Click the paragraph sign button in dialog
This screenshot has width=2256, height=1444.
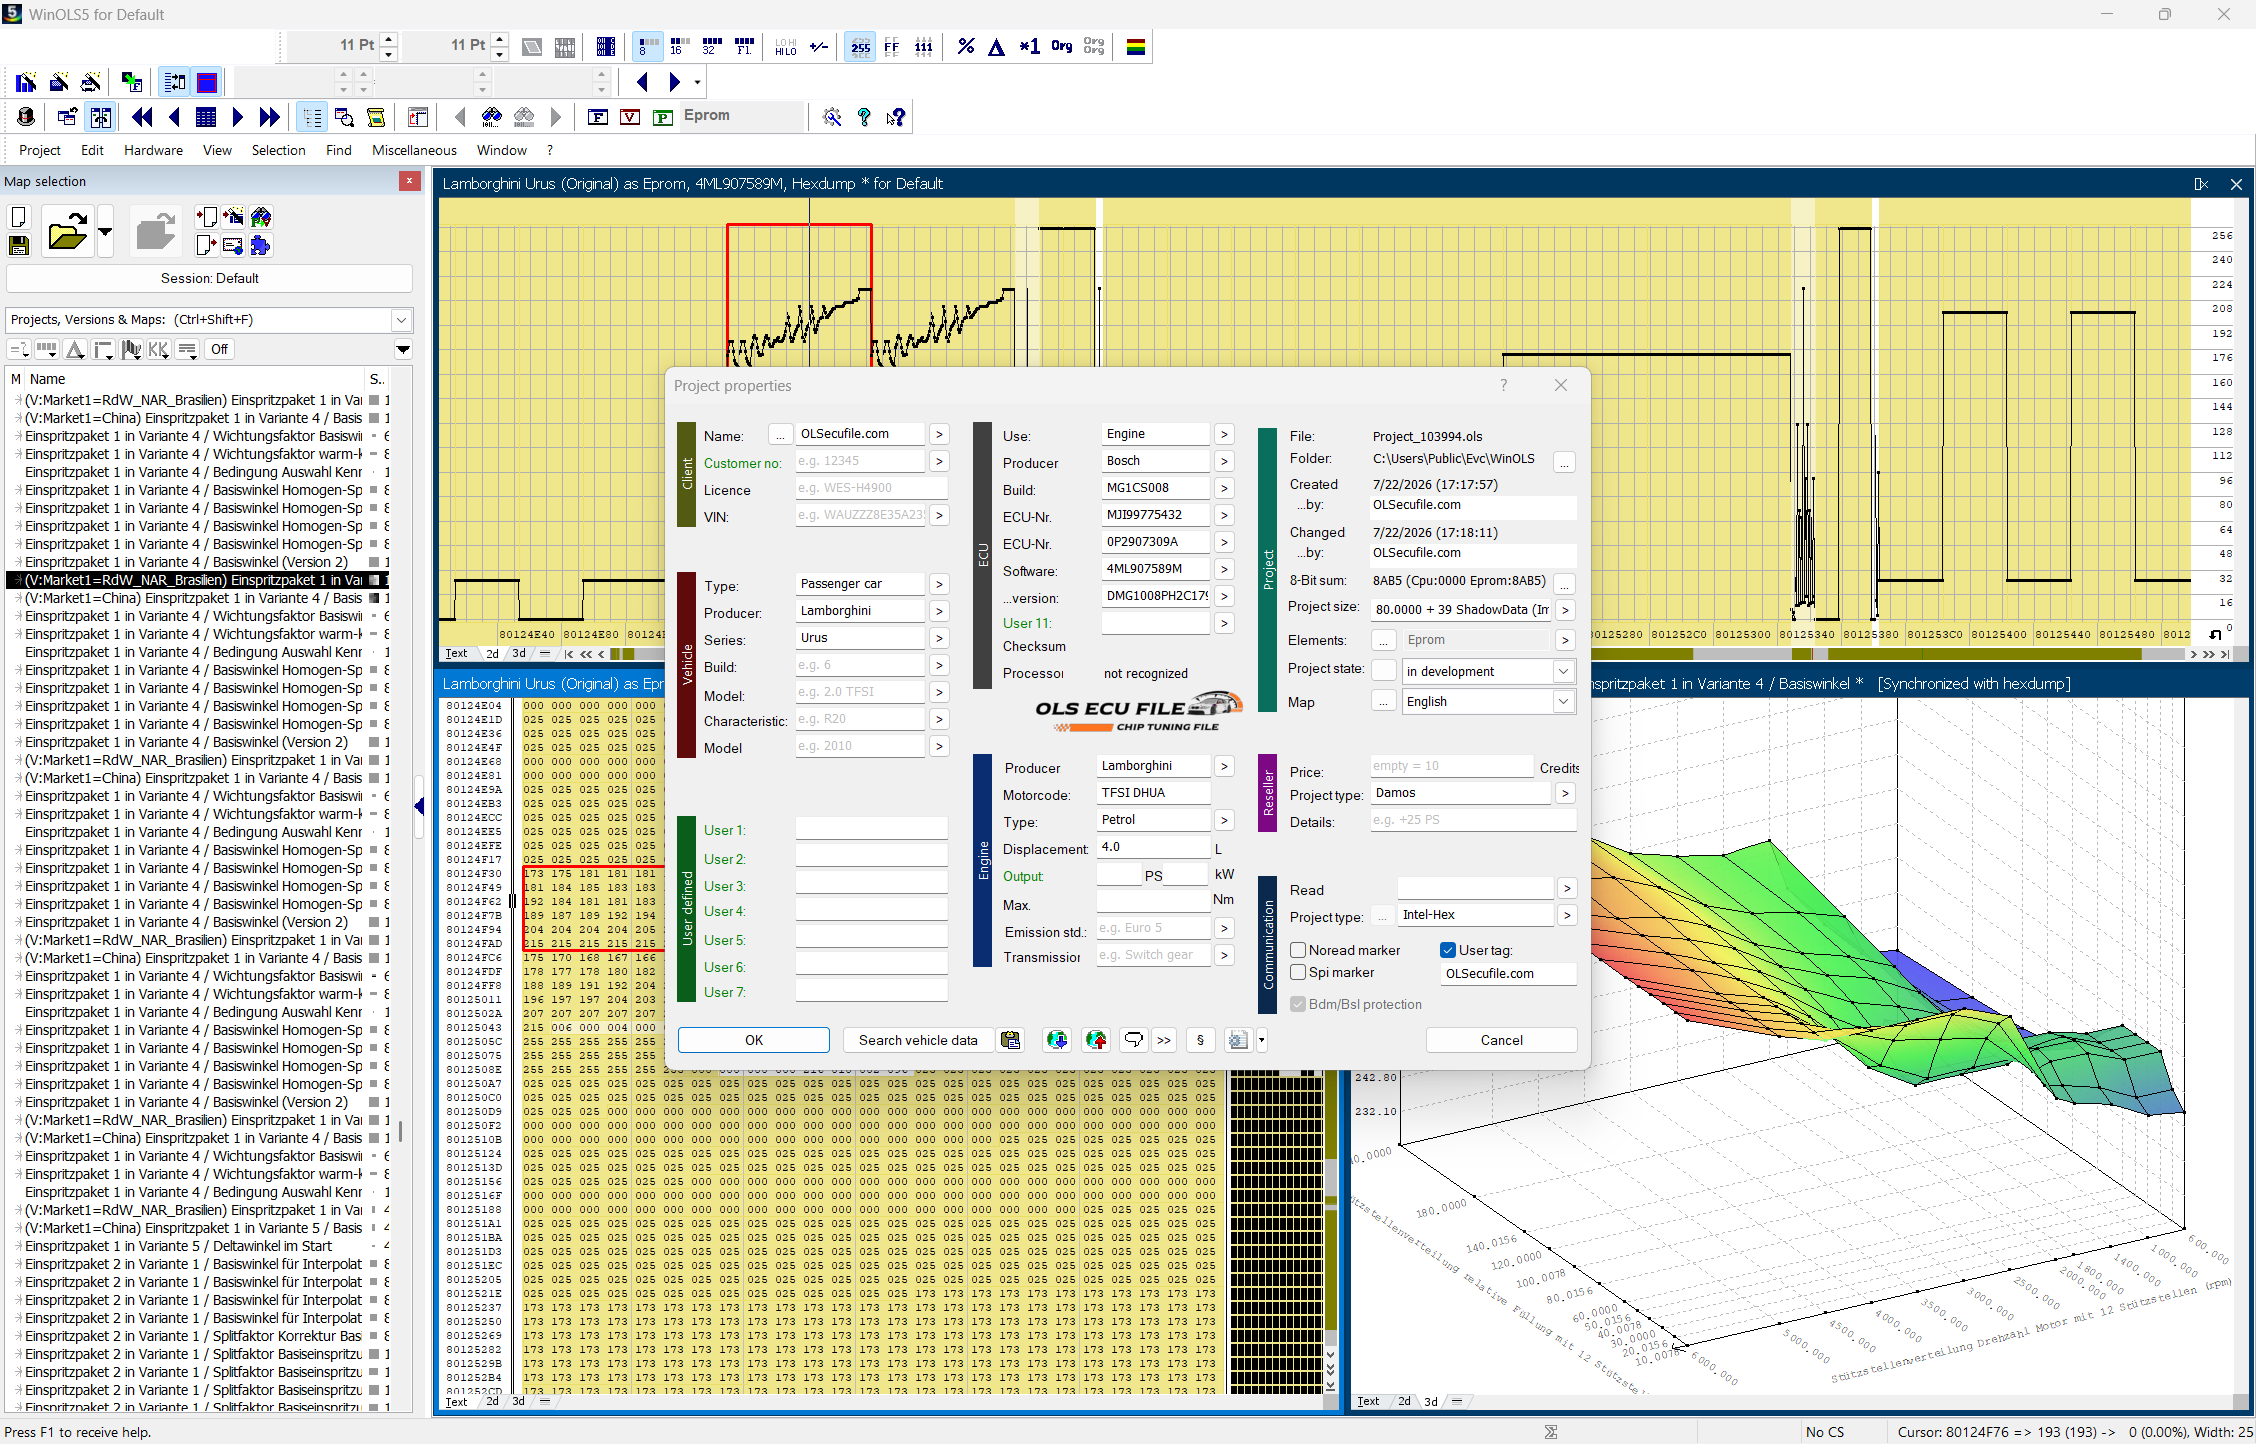(x=1200, y=1040)
